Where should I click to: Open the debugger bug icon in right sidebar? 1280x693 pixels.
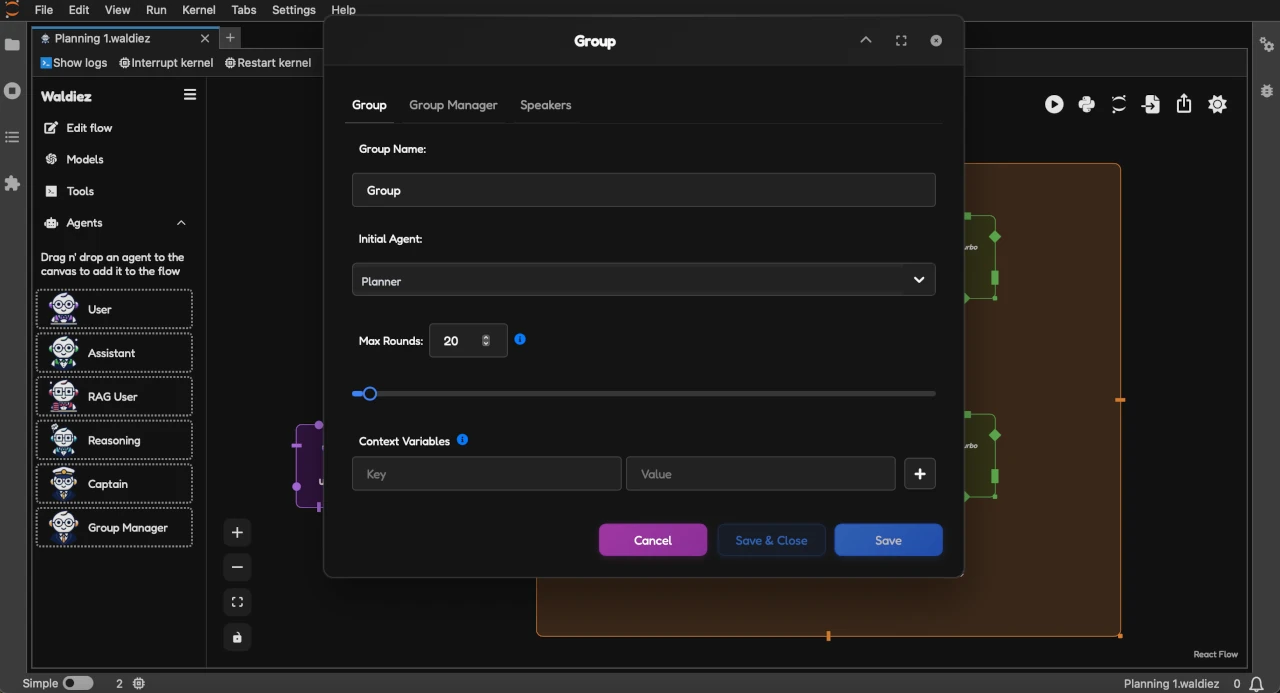tap(1267, 90)
